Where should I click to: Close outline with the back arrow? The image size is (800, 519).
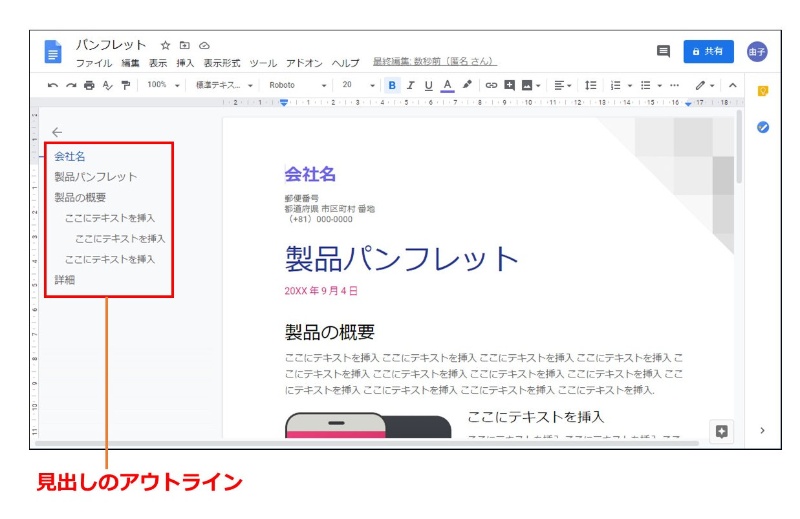click(57, 132)
